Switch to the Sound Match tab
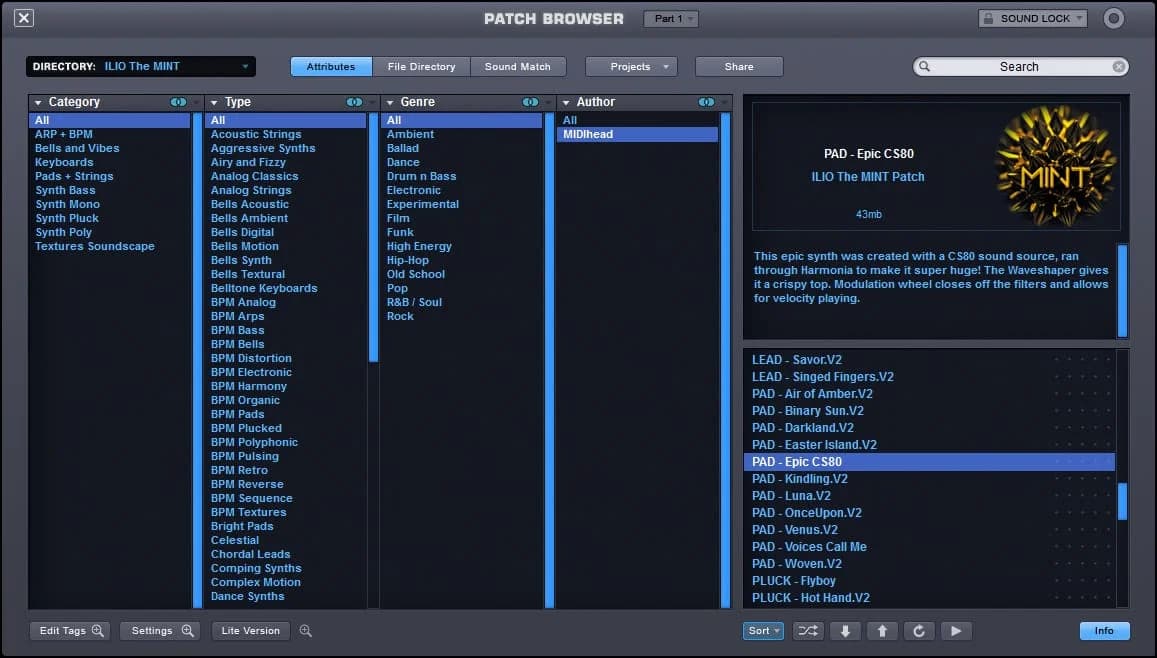This screenshot has width=1157, height=658. point(519,66)
